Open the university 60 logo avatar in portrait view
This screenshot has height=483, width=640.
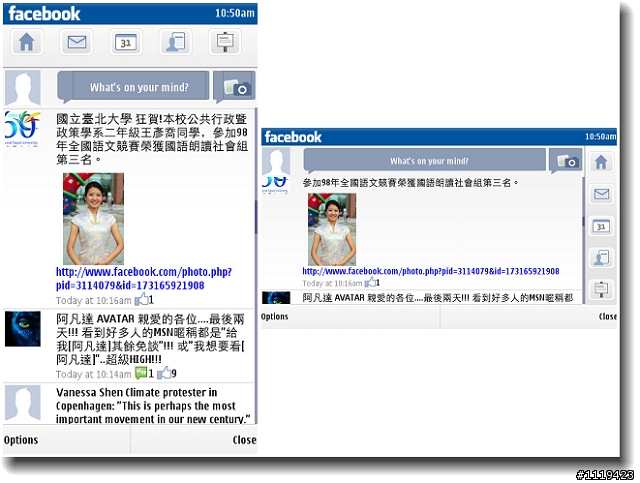(x=22, y=129)
